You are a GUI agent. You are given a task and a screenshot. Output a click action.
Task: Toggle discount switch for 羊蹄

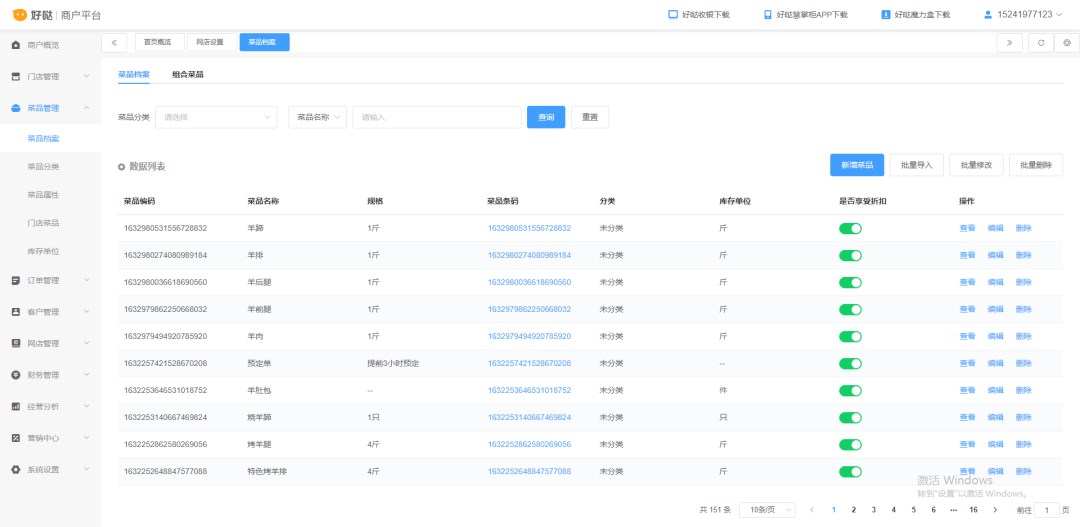[850, 229]
